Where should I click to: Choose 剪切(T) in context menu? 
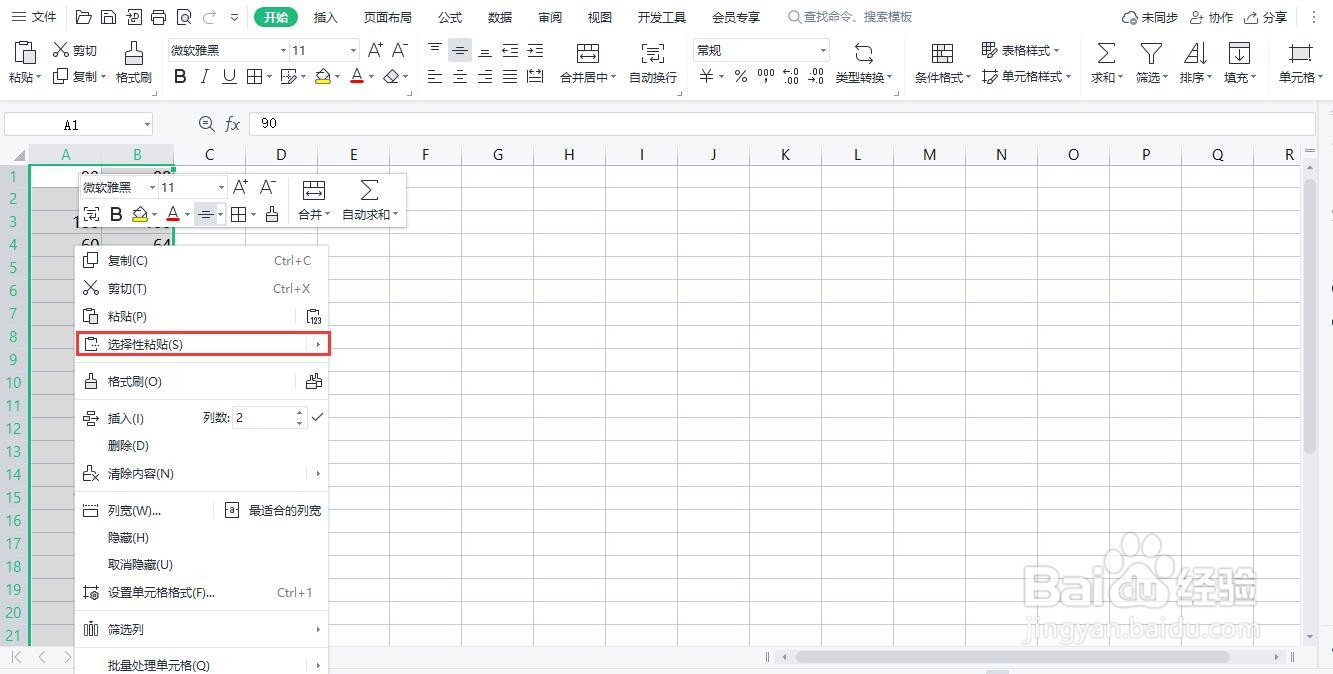[203, 289]
